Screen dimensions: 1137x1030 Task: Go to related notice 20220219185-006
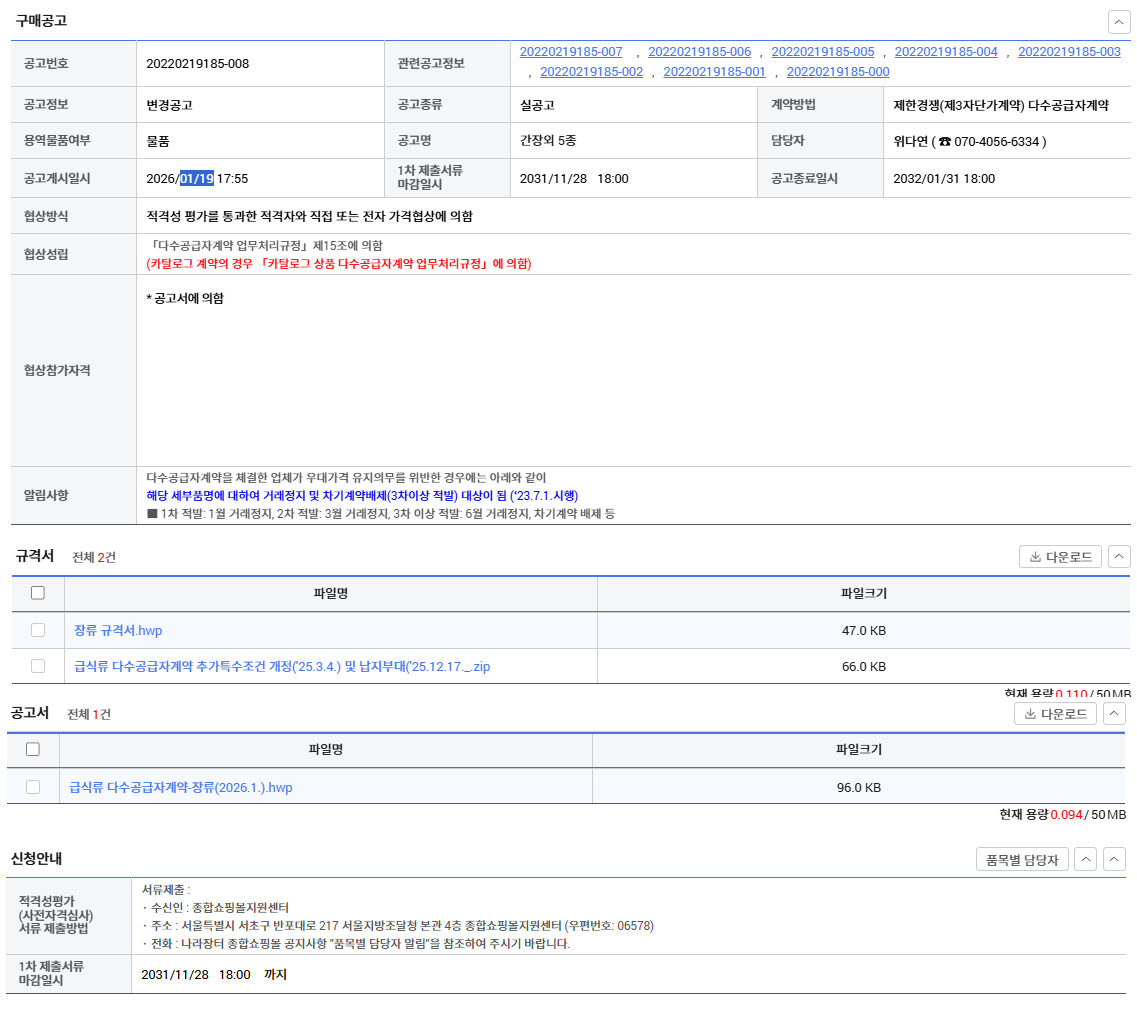[x=699, y=52]
